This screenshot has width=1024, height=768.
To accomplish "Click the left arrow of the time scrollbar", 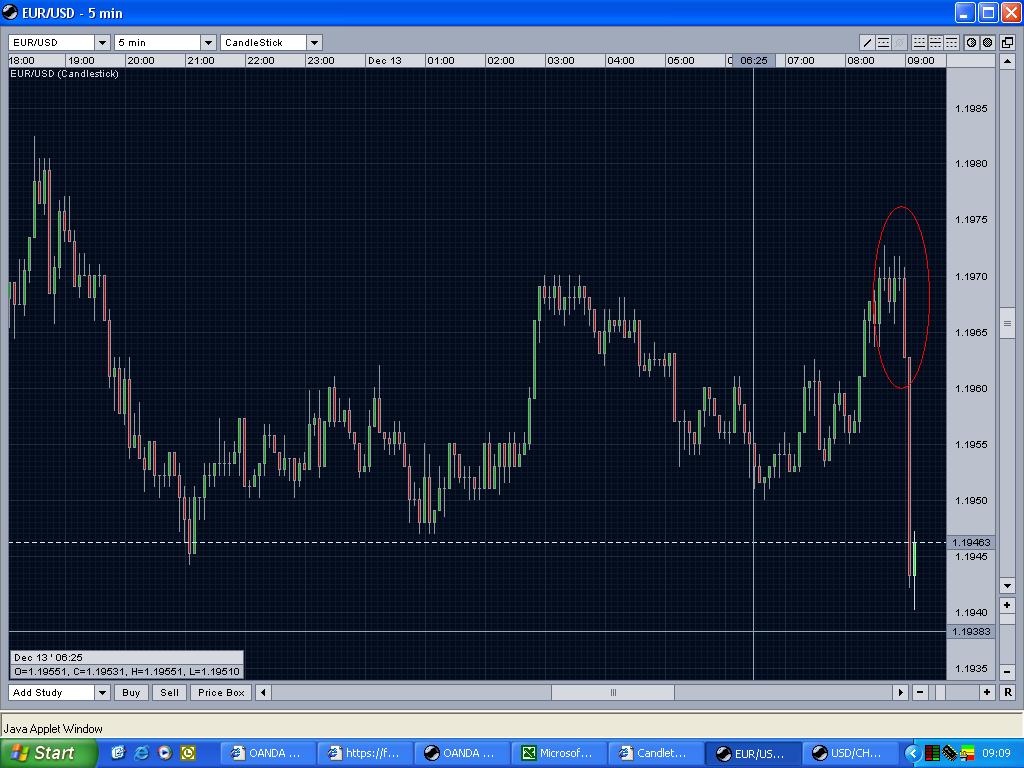I will [x=263, y=692].
